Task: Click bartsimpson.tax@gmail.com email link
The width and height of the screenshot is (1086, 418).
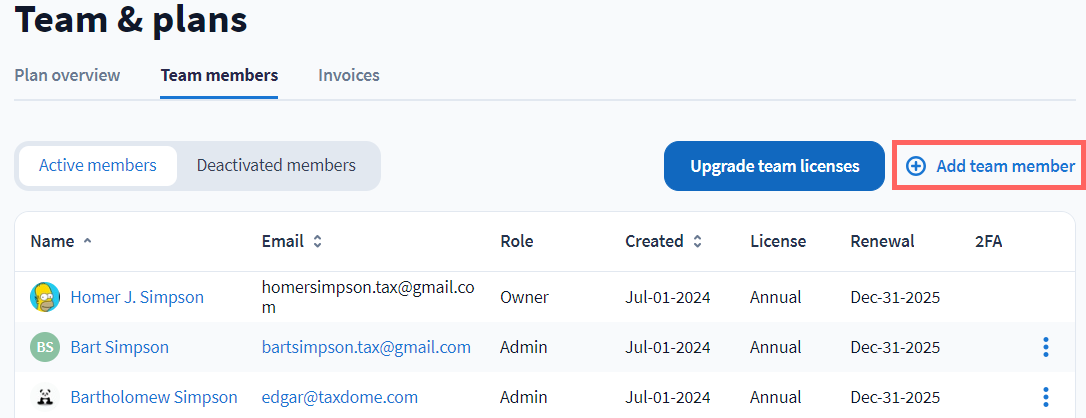Action: [x=366, y=347]
